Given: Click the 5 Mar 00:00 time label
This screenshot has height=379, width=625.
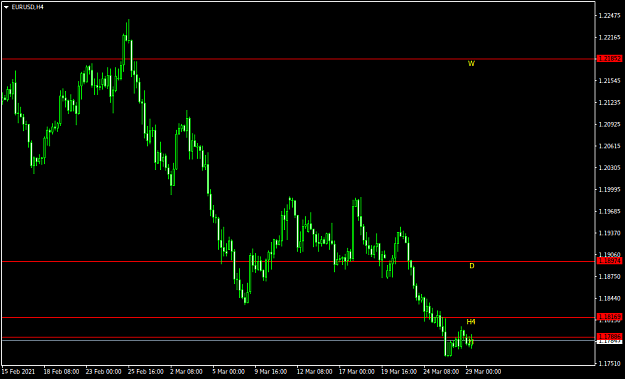Looking at the screenshot, I should pyautogui.click(x=229, y=372).
